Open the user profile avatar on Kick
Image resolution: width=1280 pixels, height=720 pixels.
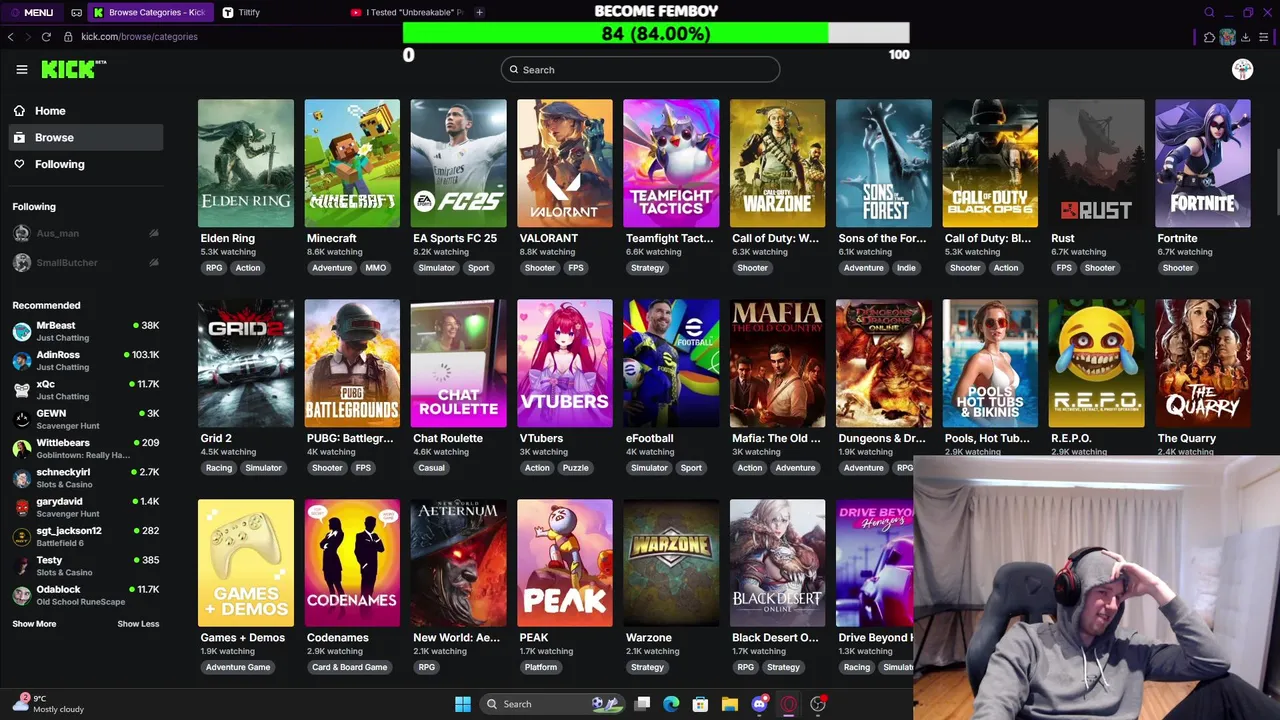(x=1242, y=69)
